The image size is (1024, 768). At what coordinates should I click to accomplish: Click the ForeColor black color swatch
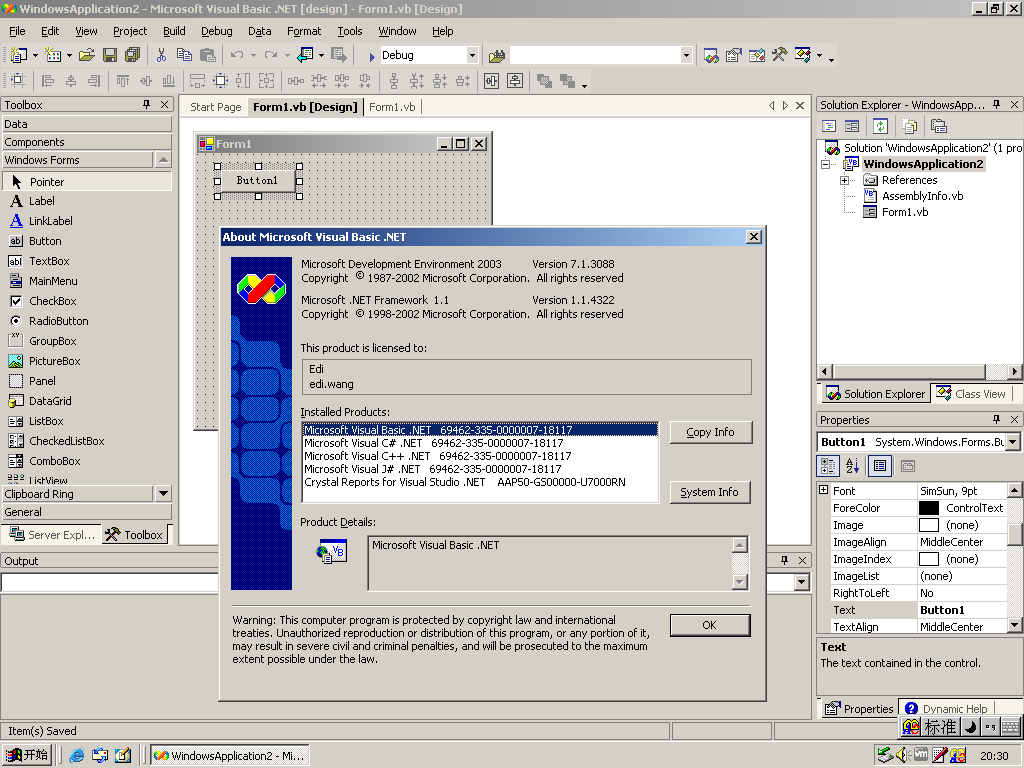coord(929,508)
